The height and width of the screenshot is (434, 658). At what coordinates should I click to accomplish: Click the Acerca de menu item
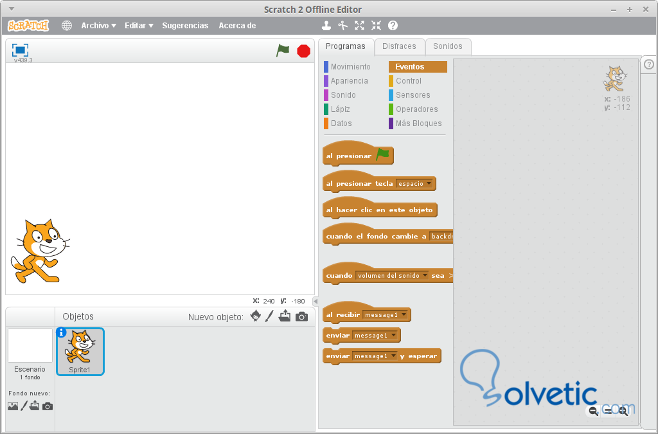[x=237, y=26]
